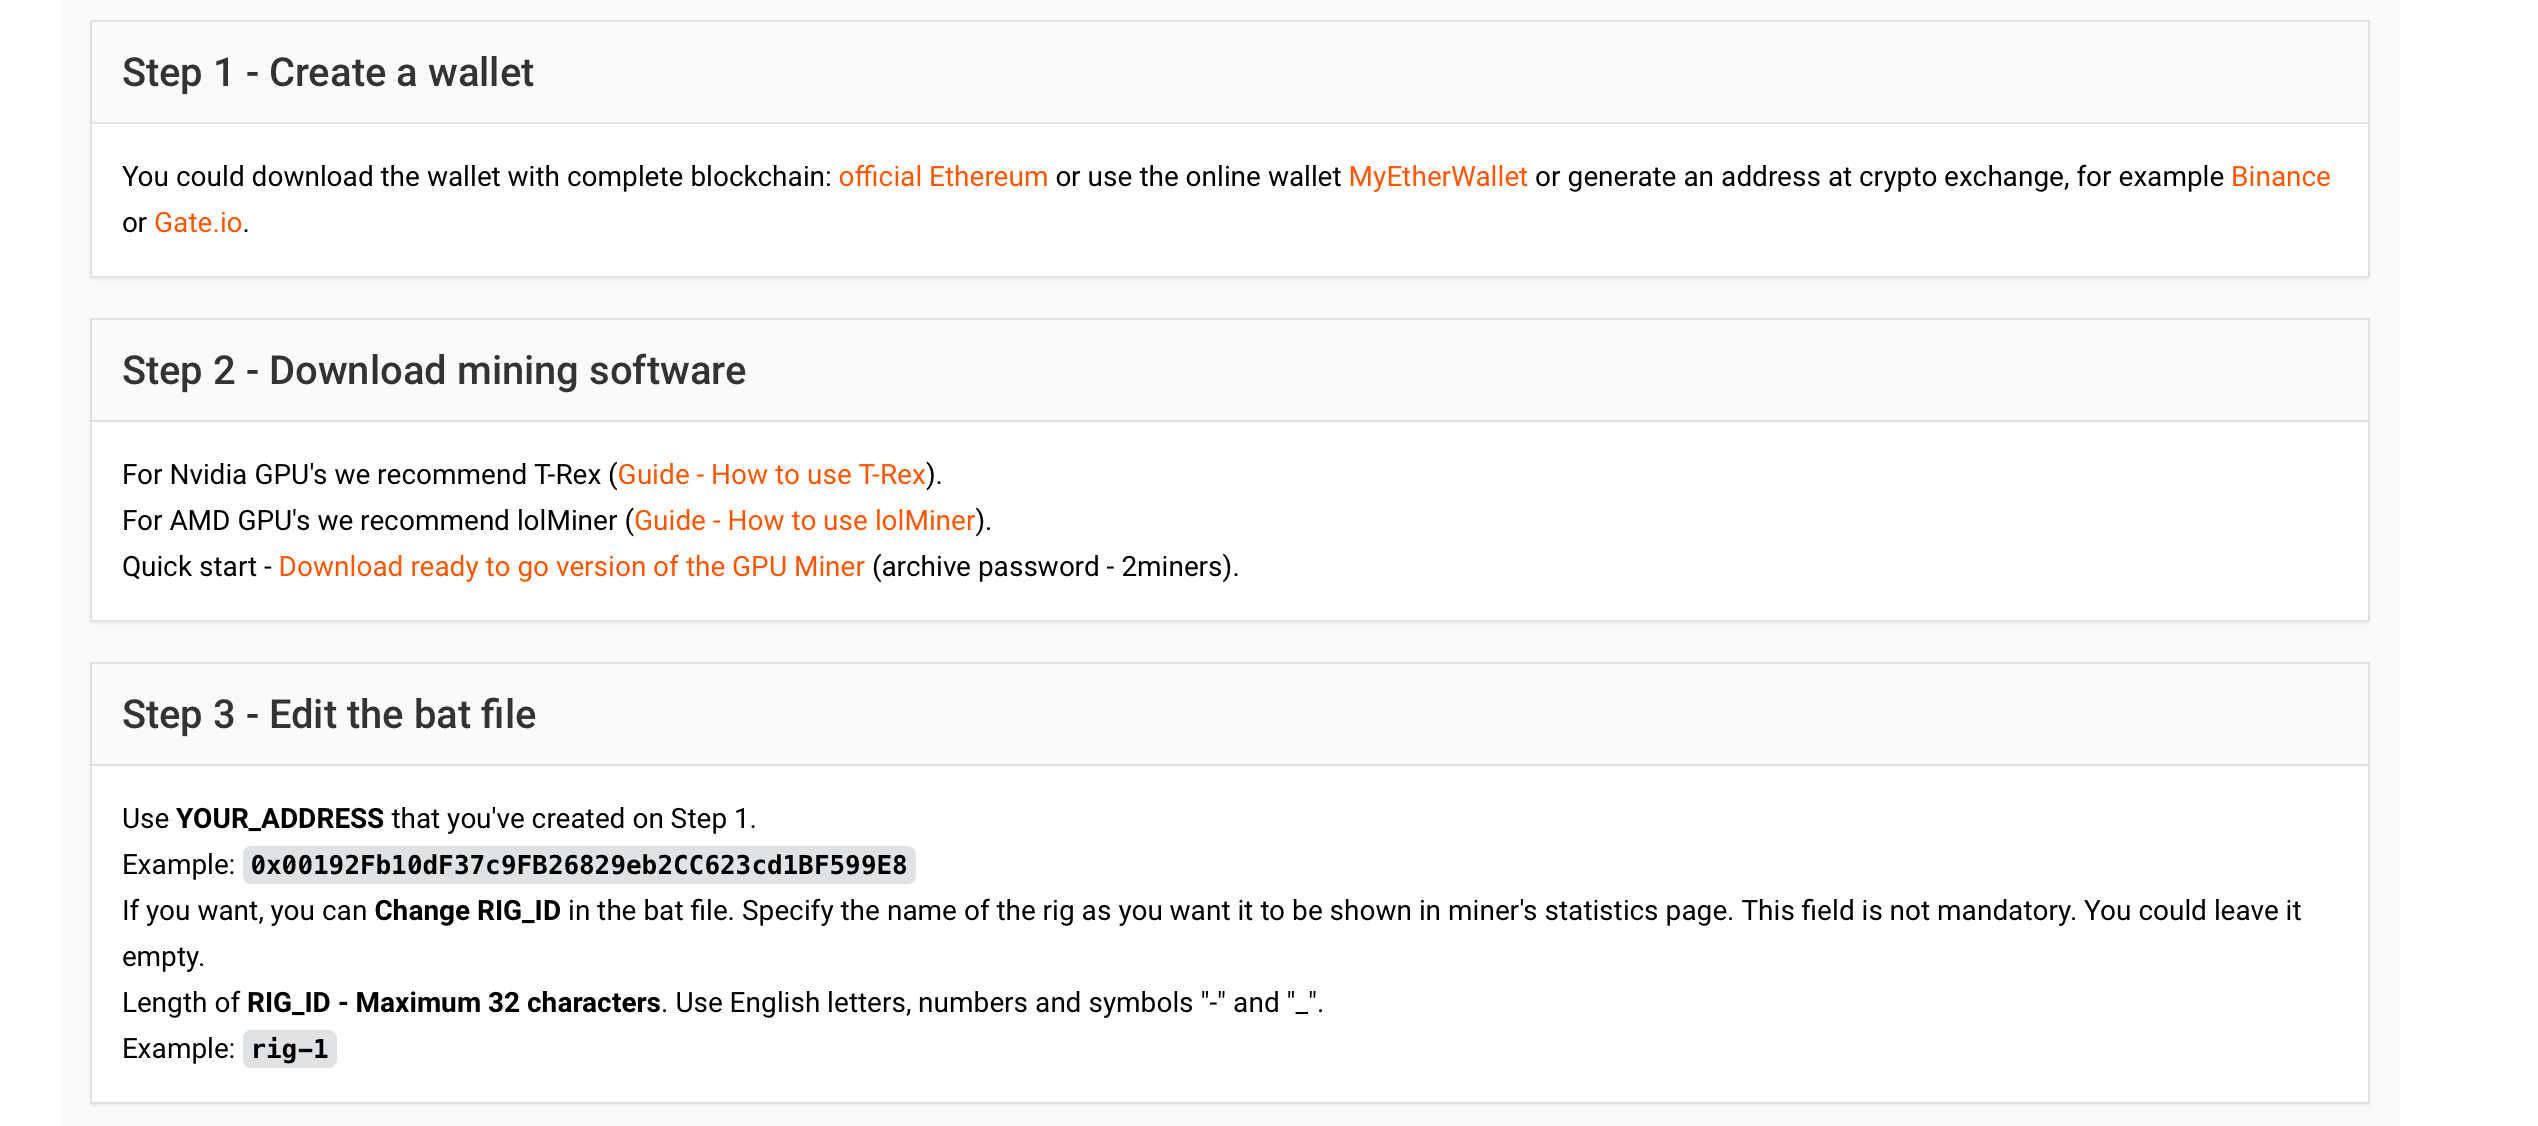The width and height of the screenshot is (2538, 1126).
Task: Click the bold Change RIG_ID text
Action: click(467, 911)
